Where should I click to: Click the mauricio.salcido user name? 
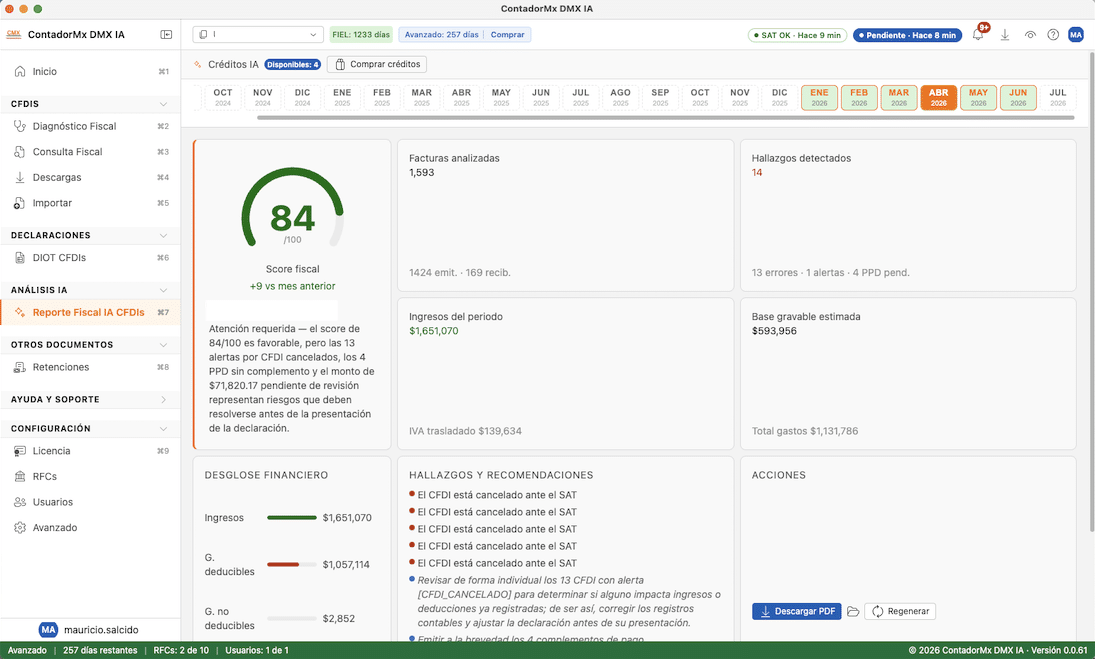101,630
